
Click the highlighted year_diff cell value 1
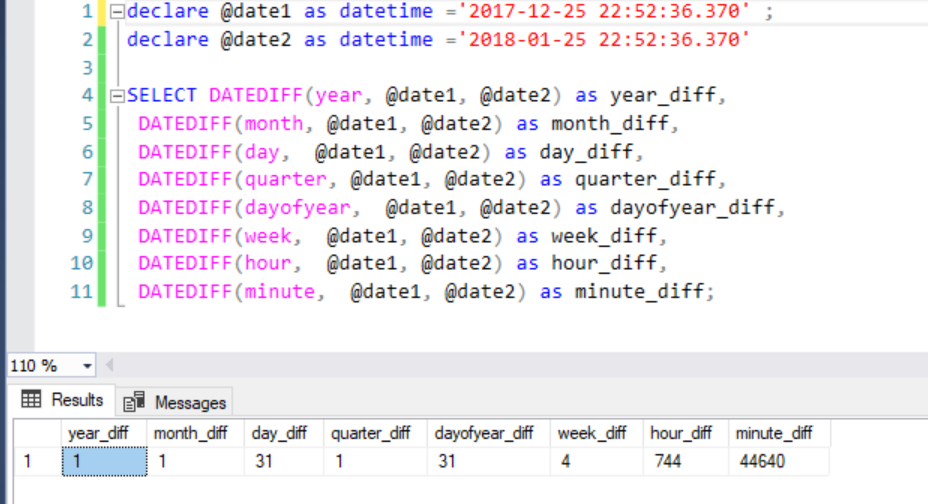[105, 461]
